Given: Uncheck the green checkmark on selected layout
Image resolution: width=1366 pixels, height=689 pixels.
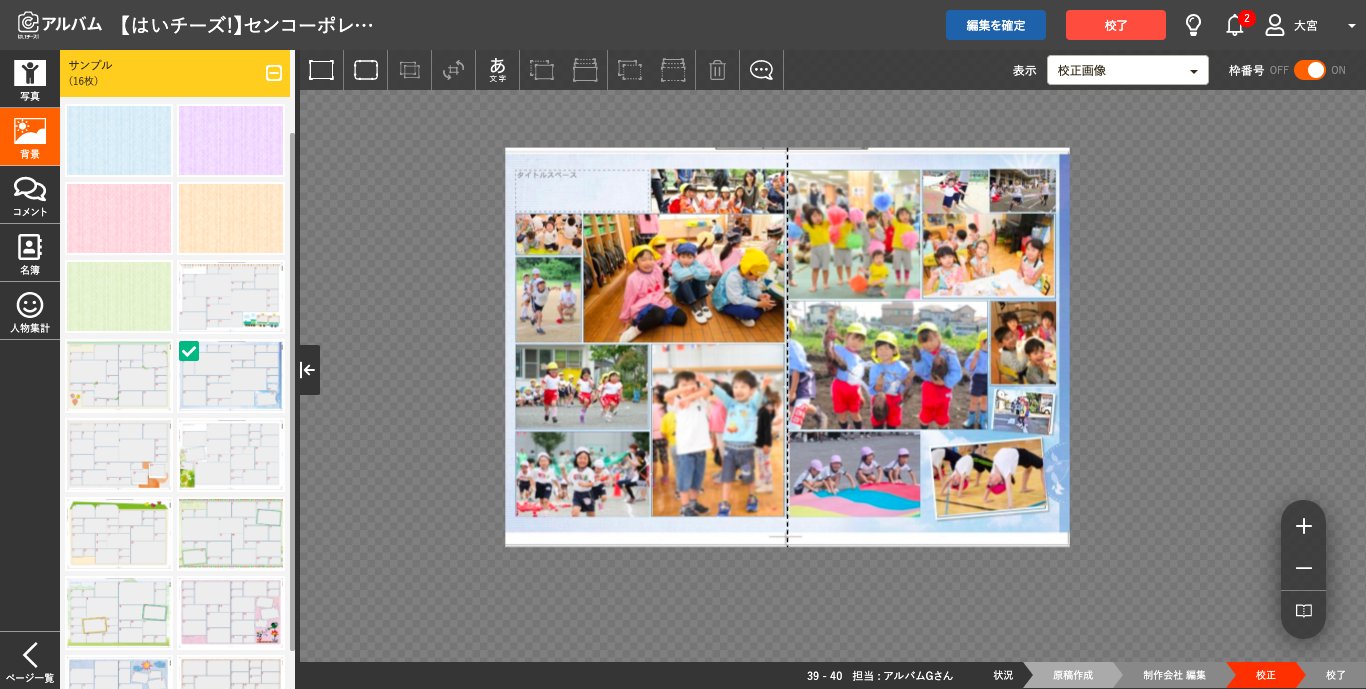Looking at the screenshot, I should click(189, 351).
